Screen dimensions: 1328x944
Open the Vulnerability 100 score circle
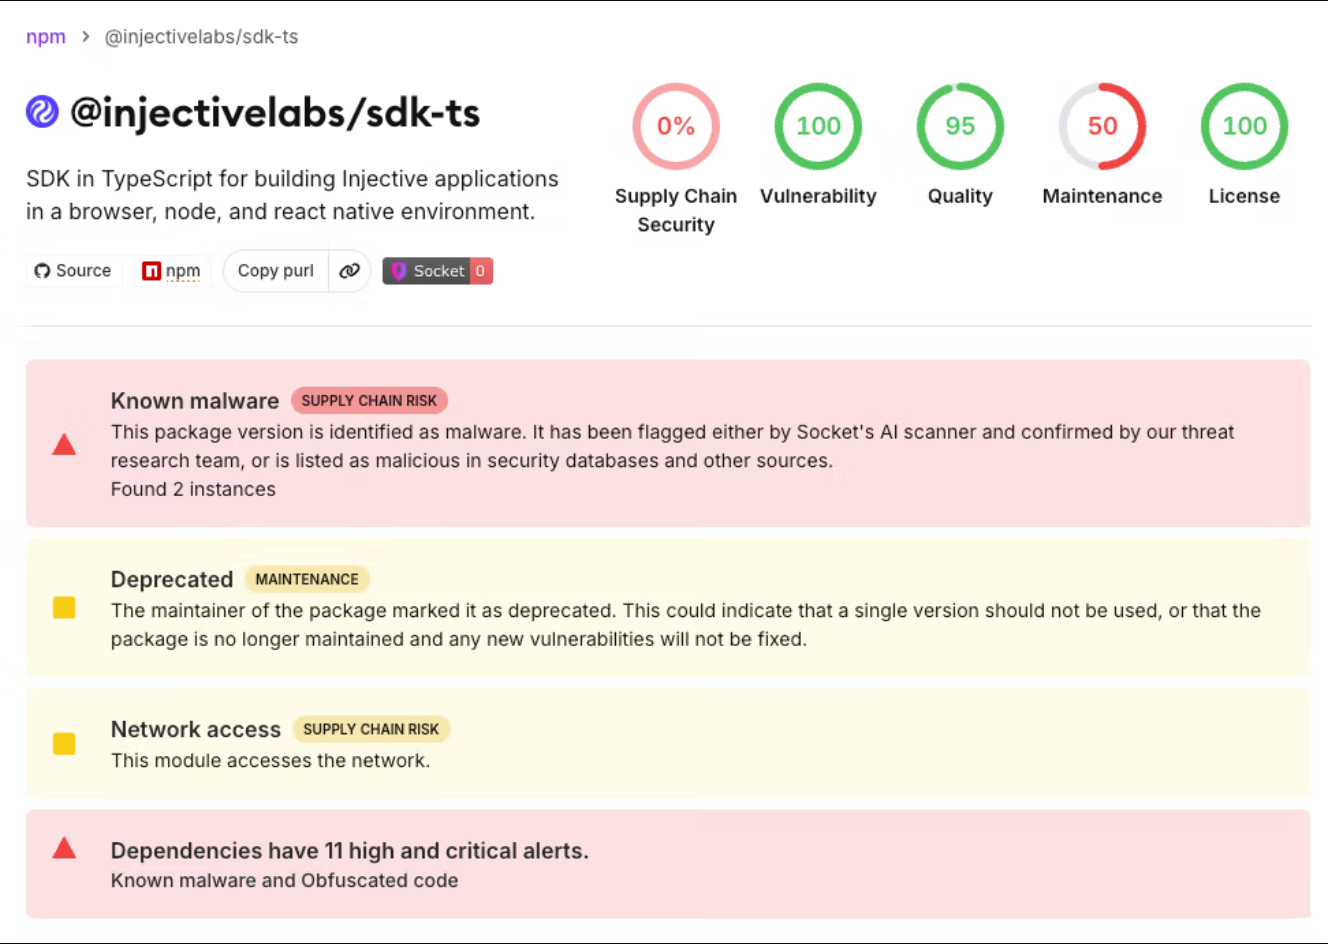[x=818, y=126]
